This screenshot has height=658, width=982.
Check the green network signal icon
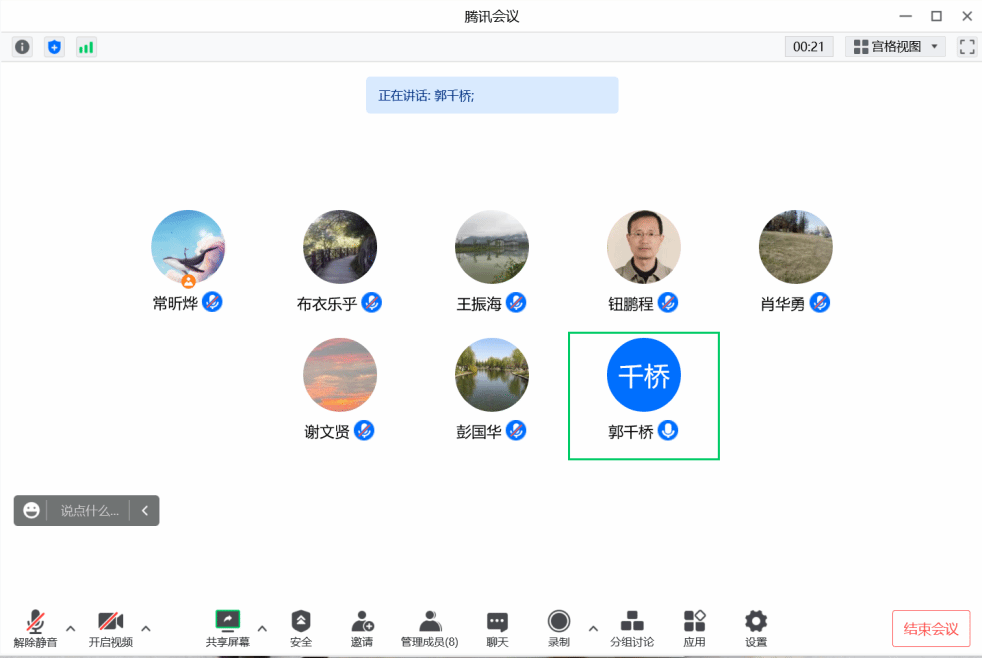pyautogui.click(x=86, y=47)
